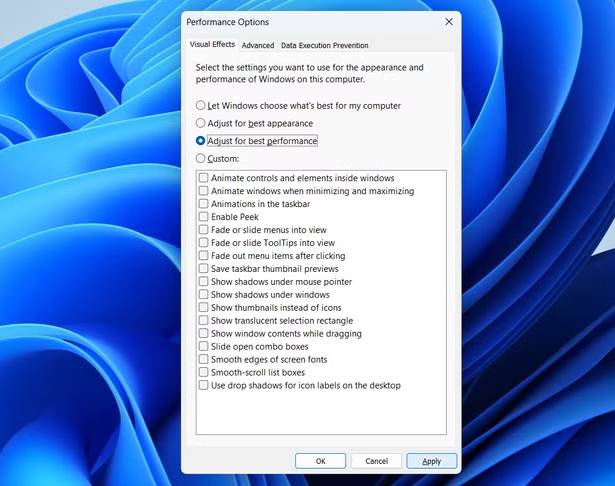Close the Performance Options dialog
The image size is (615, 486).
pyautogui.click(x=449, y=22)
